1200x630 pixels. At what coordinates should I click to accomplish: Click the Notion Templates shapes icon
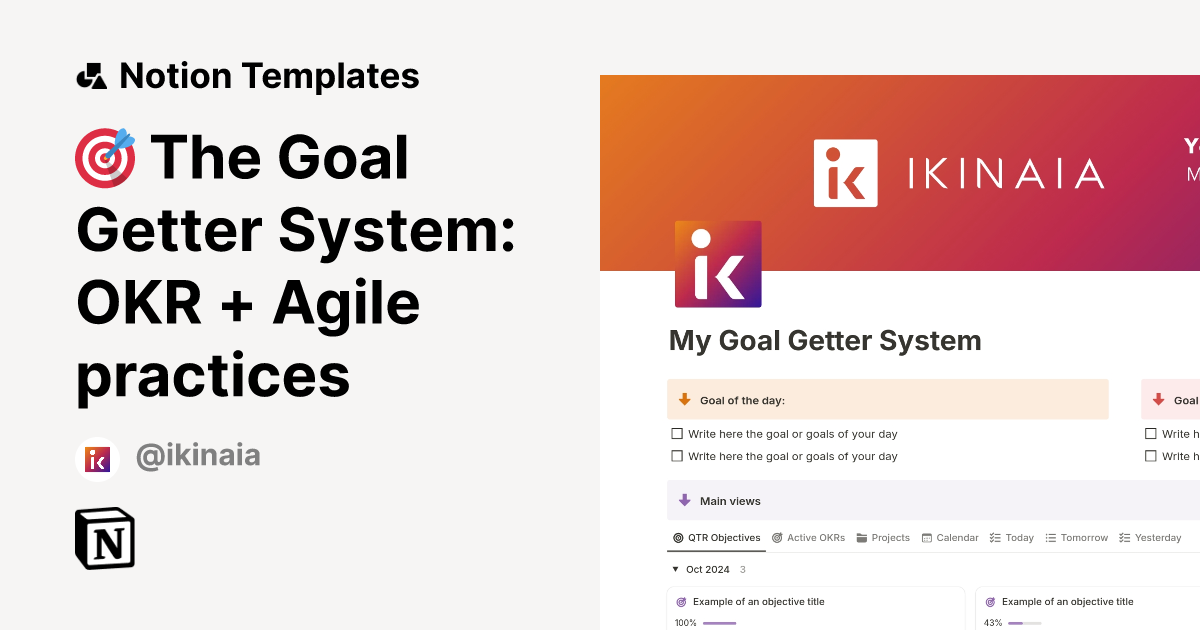[91, 76]
